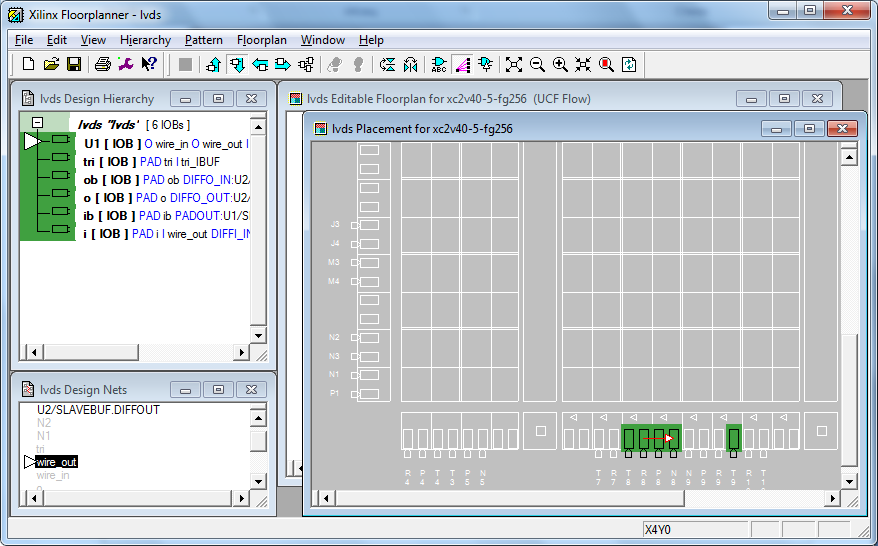Viewport: 878px width, 546px height.
Task: Open a file using the folder icon
Action: coord(51,64)
